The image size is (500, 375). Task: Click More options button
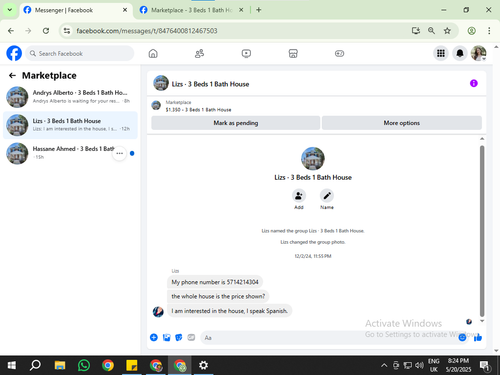click(x=402, y=123)
